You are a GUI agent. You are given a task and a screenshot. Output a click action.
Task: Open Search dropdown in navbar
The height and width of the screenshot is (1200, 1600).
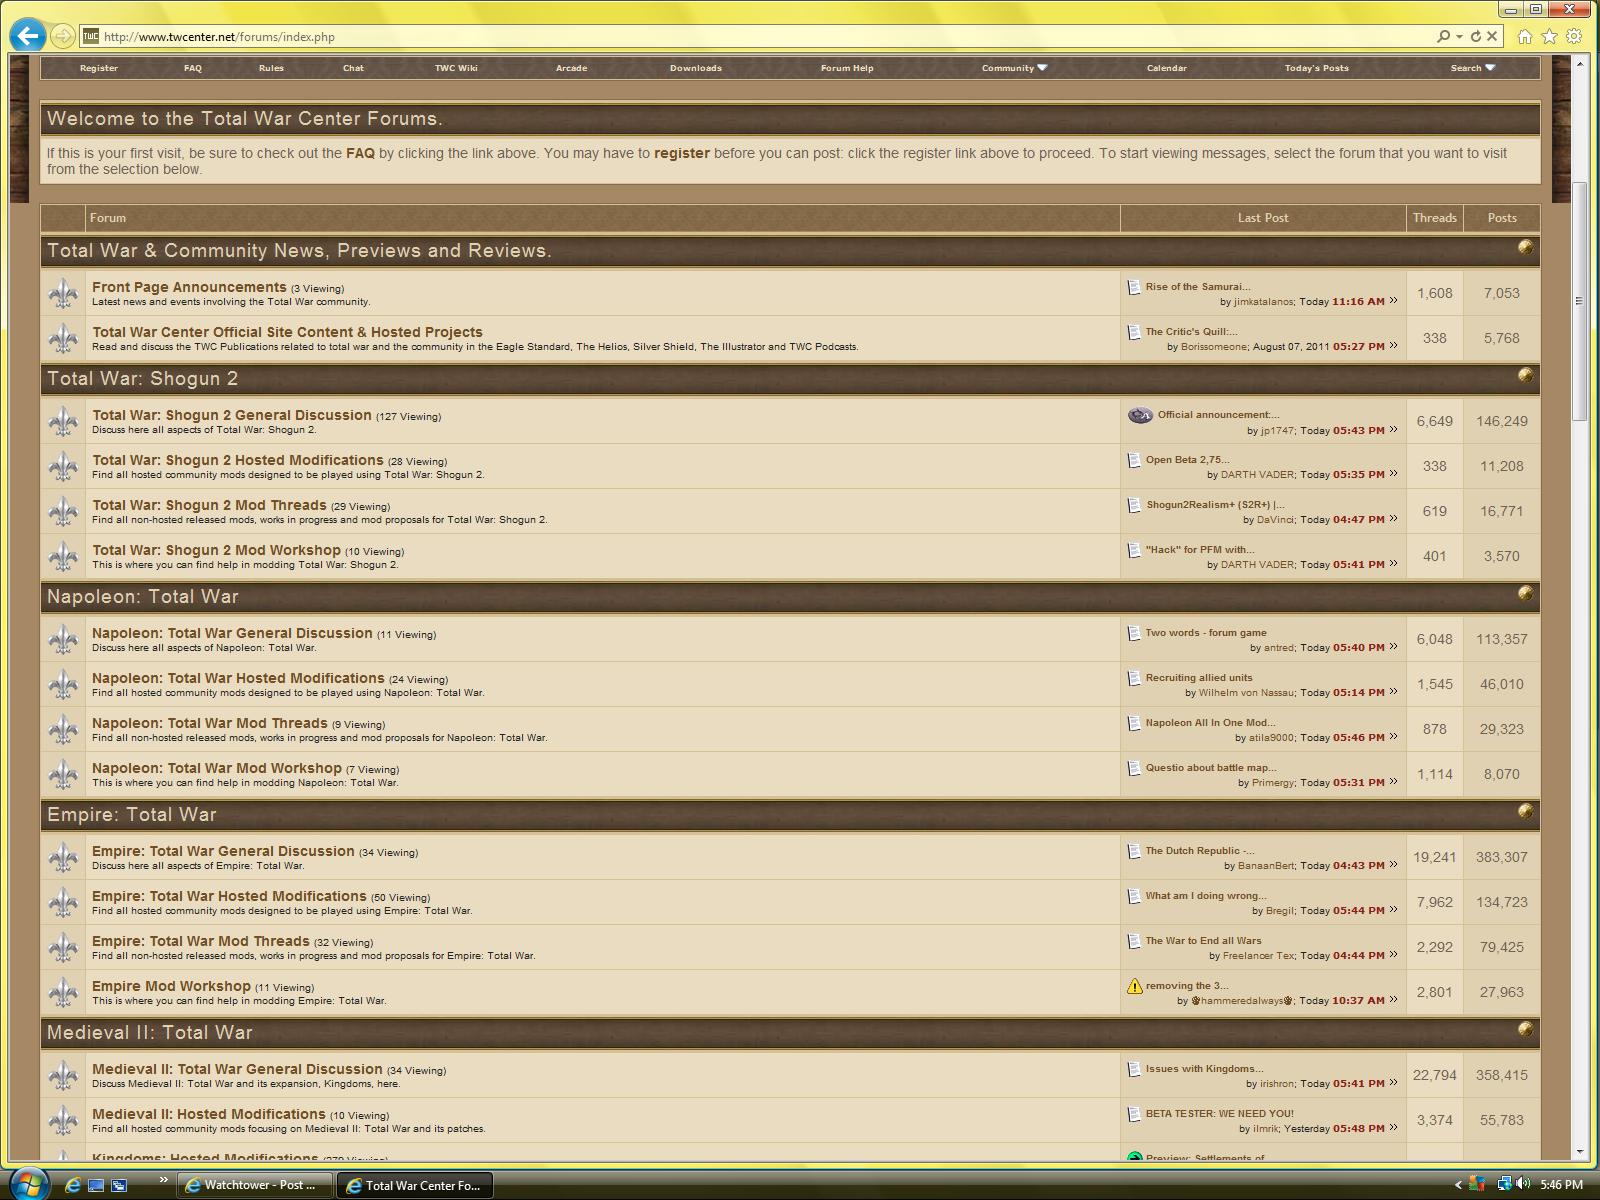1473,68
